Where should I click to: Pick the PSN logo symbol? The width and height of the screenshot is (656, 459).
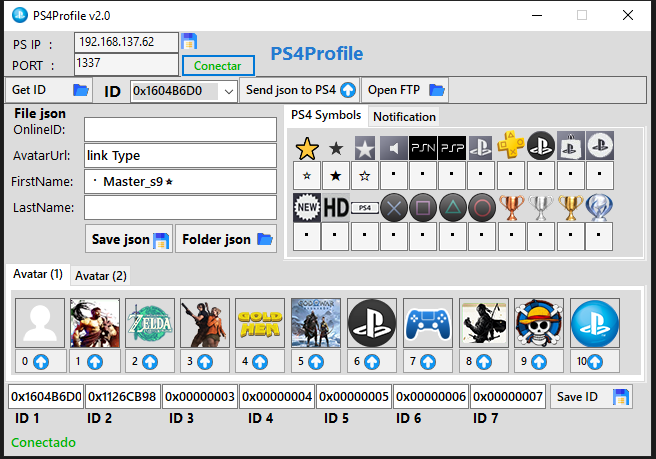click(424, 148)
